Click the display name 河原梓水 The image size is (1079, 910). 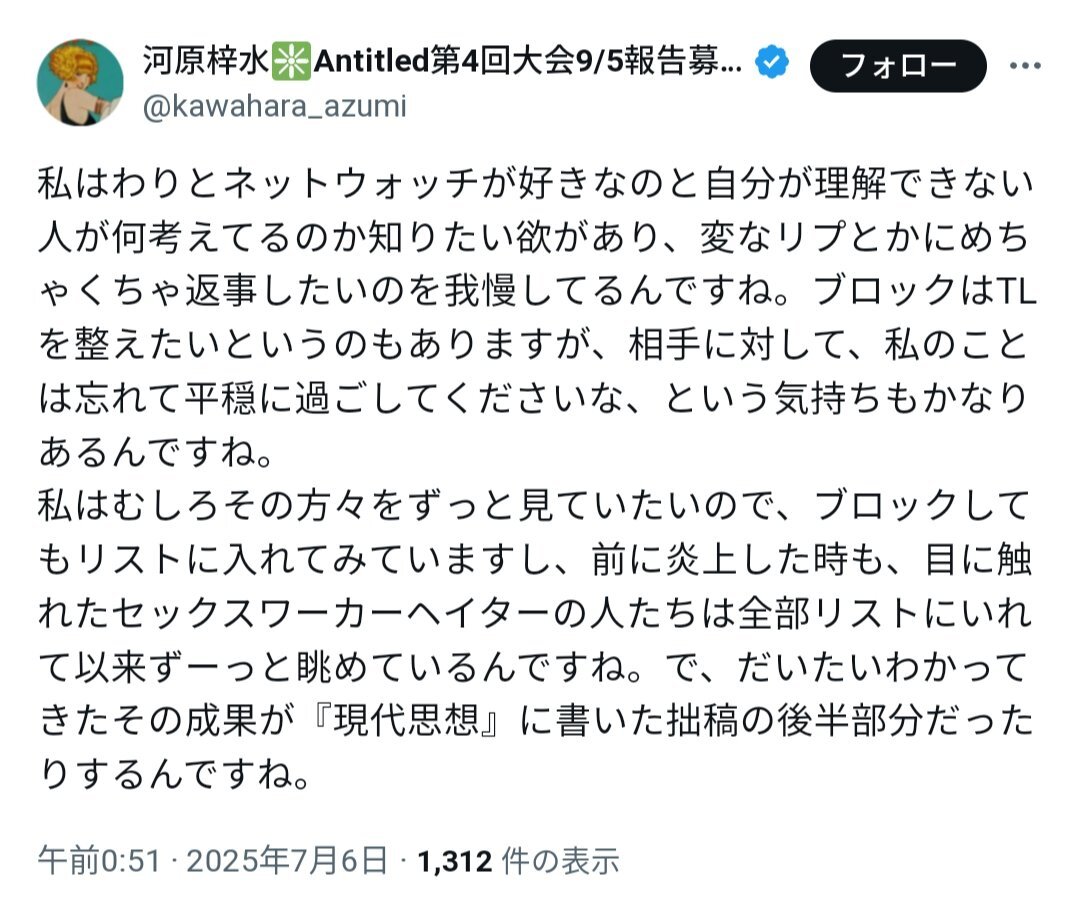click(206, 61)
